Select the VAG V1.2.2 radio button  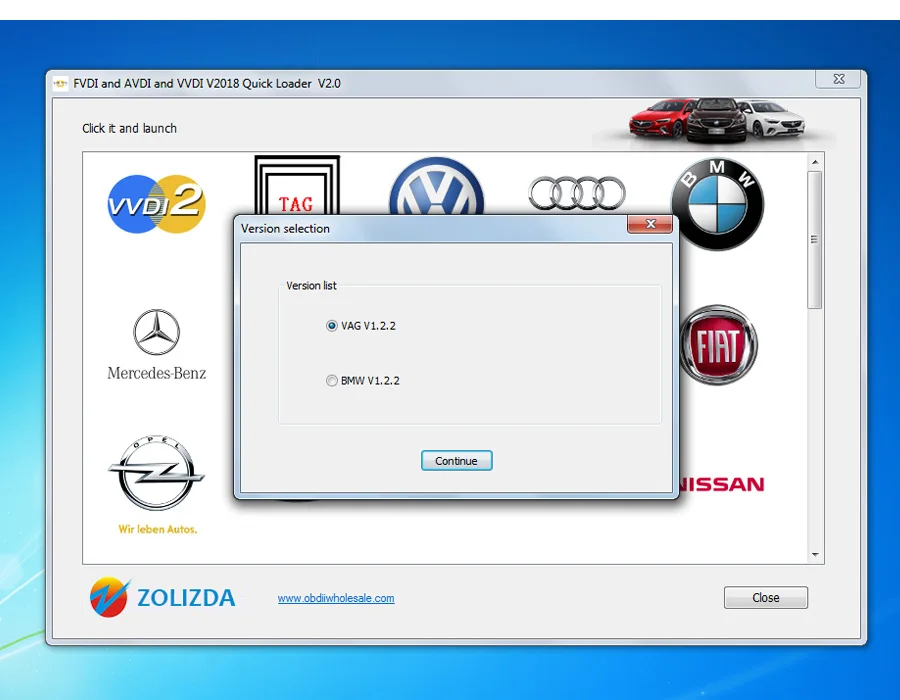click(331, 326)
